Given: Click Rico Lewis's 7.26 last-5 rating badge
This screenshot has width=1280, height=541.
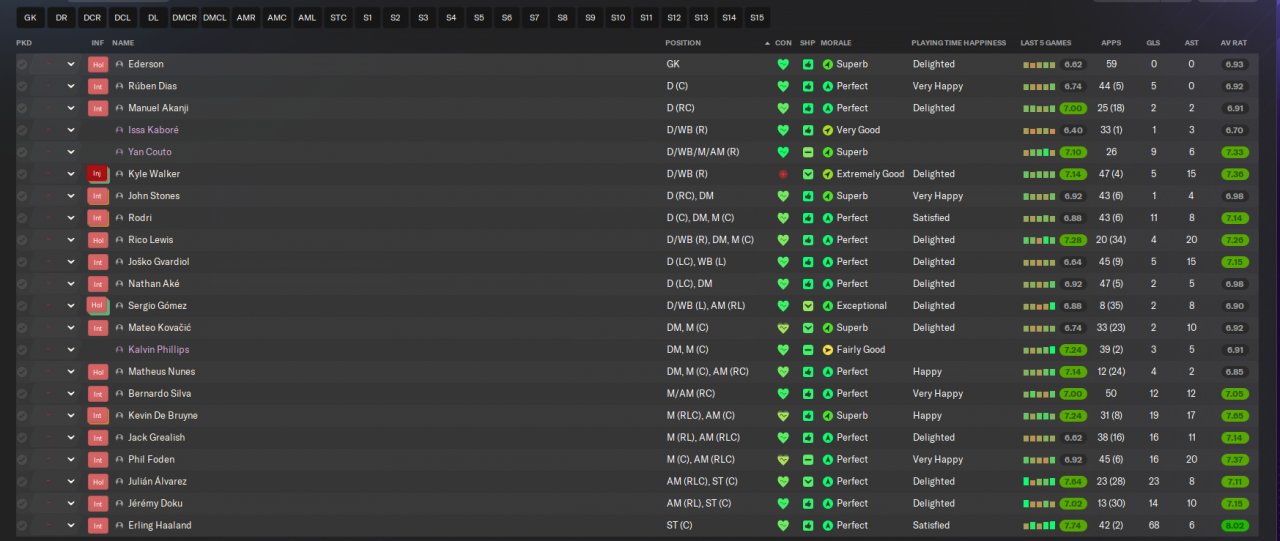Looking at the screenshot, I should tap(1073, 240).
